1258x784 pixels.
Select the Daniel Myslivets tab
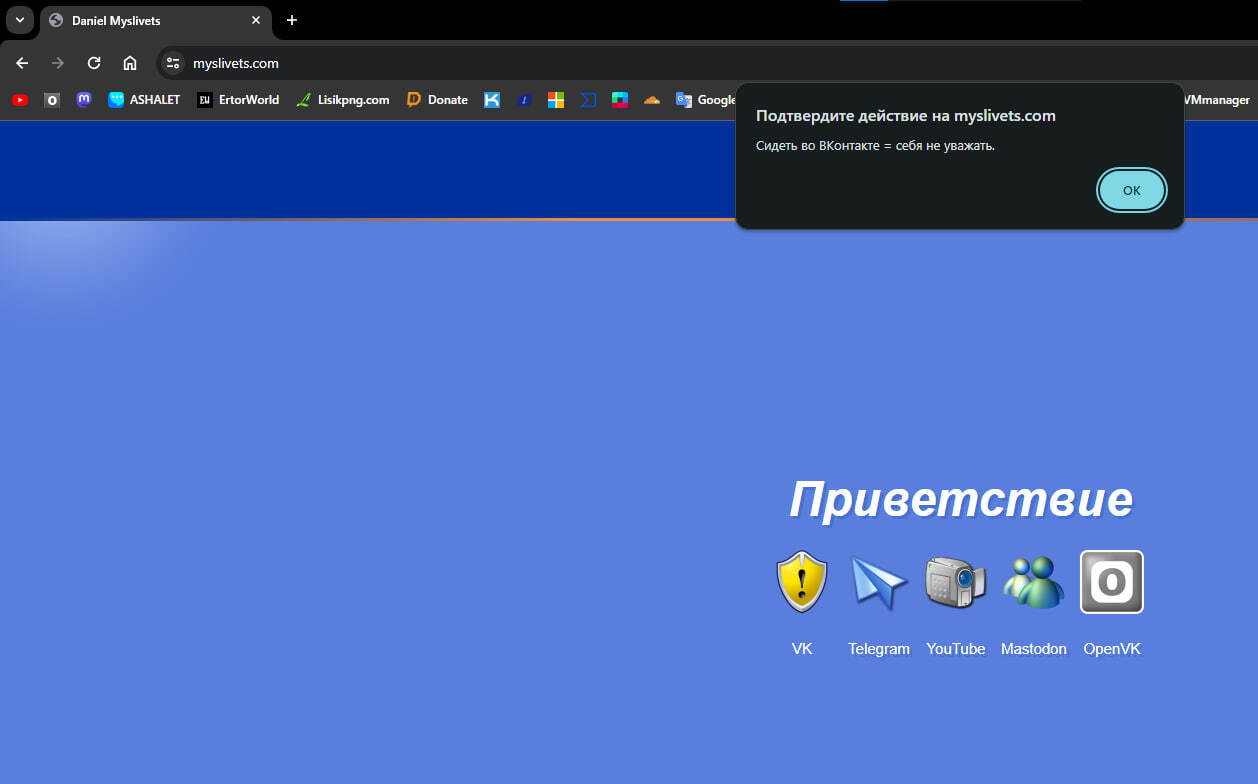150,20
